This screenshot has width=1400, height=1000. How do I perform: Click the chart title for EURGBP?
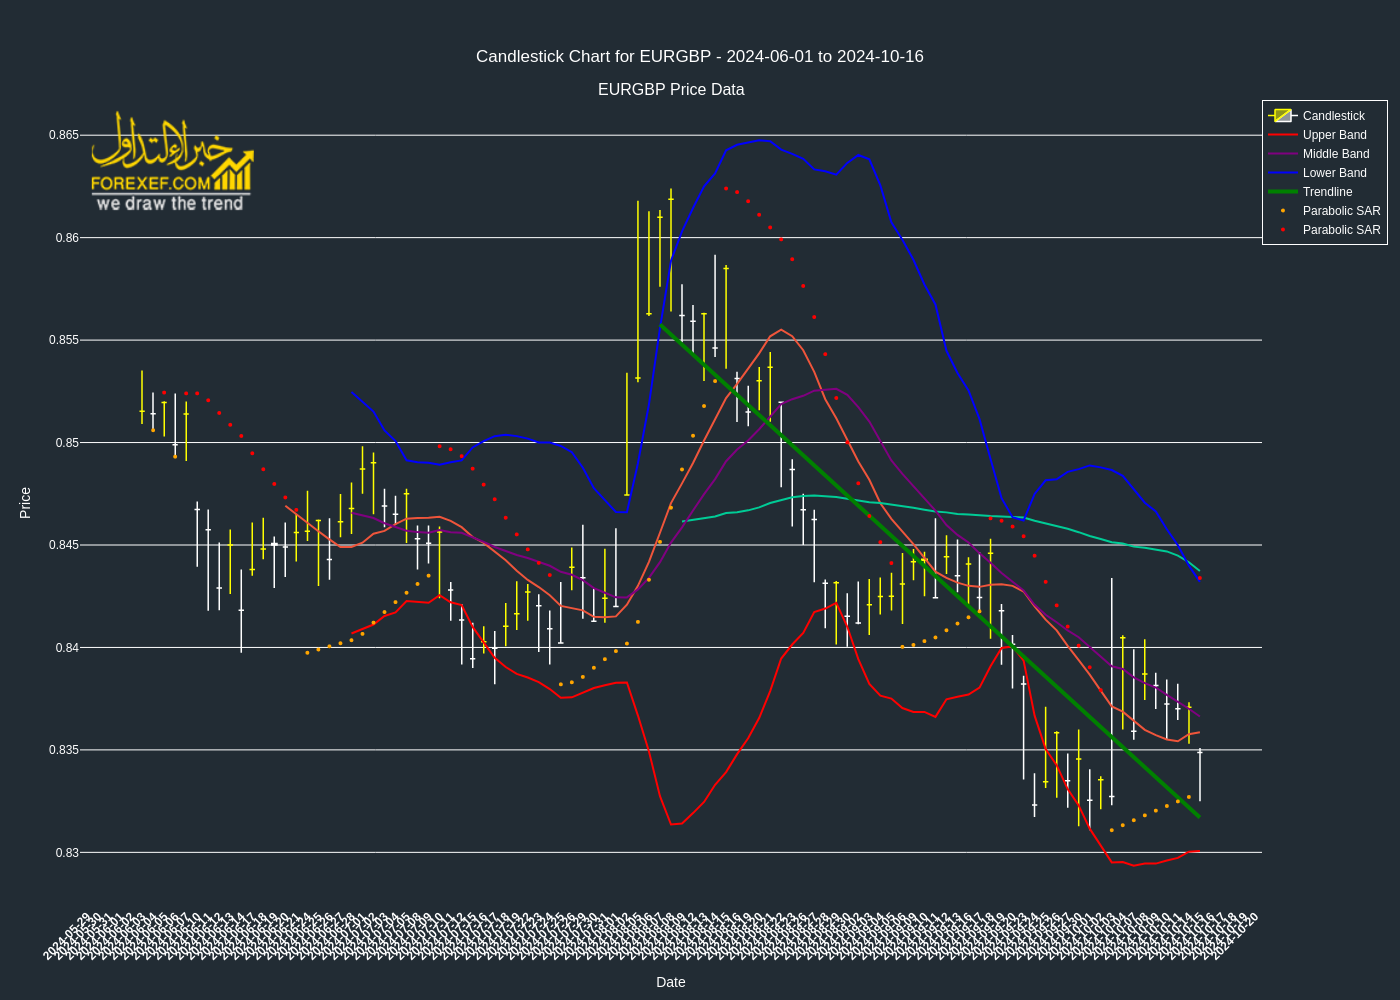click(x=700, y=57)
